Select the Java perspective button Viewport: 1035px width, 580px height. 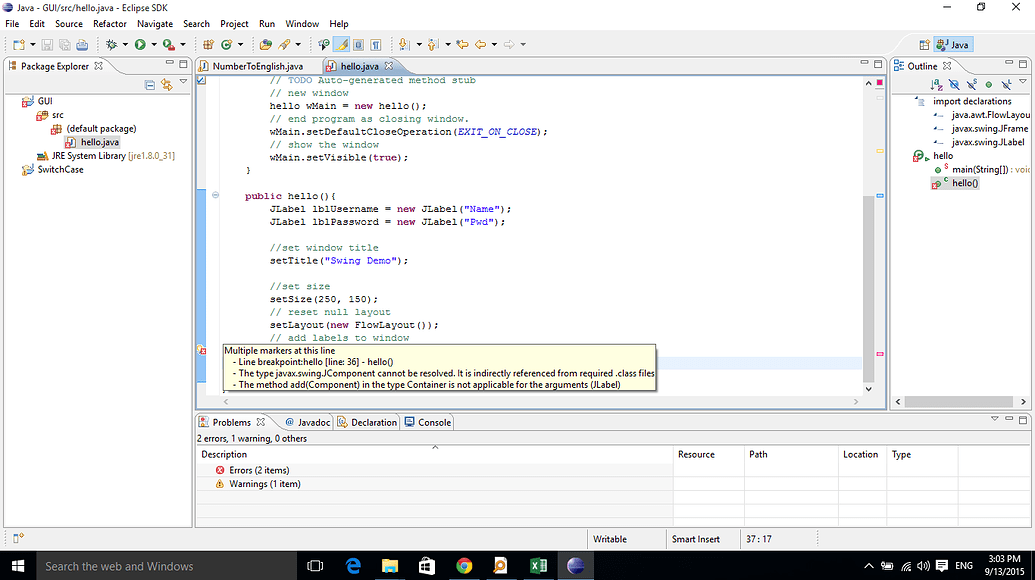[952, 44]
